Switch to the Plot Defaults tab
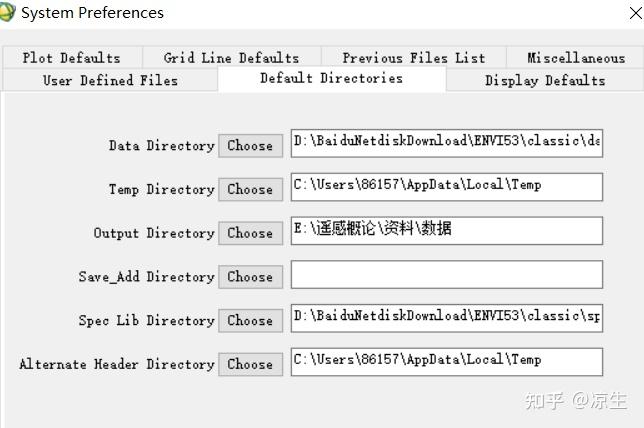Screen dimensions: 644x428 pyautogui.click(x=71, y=58)
